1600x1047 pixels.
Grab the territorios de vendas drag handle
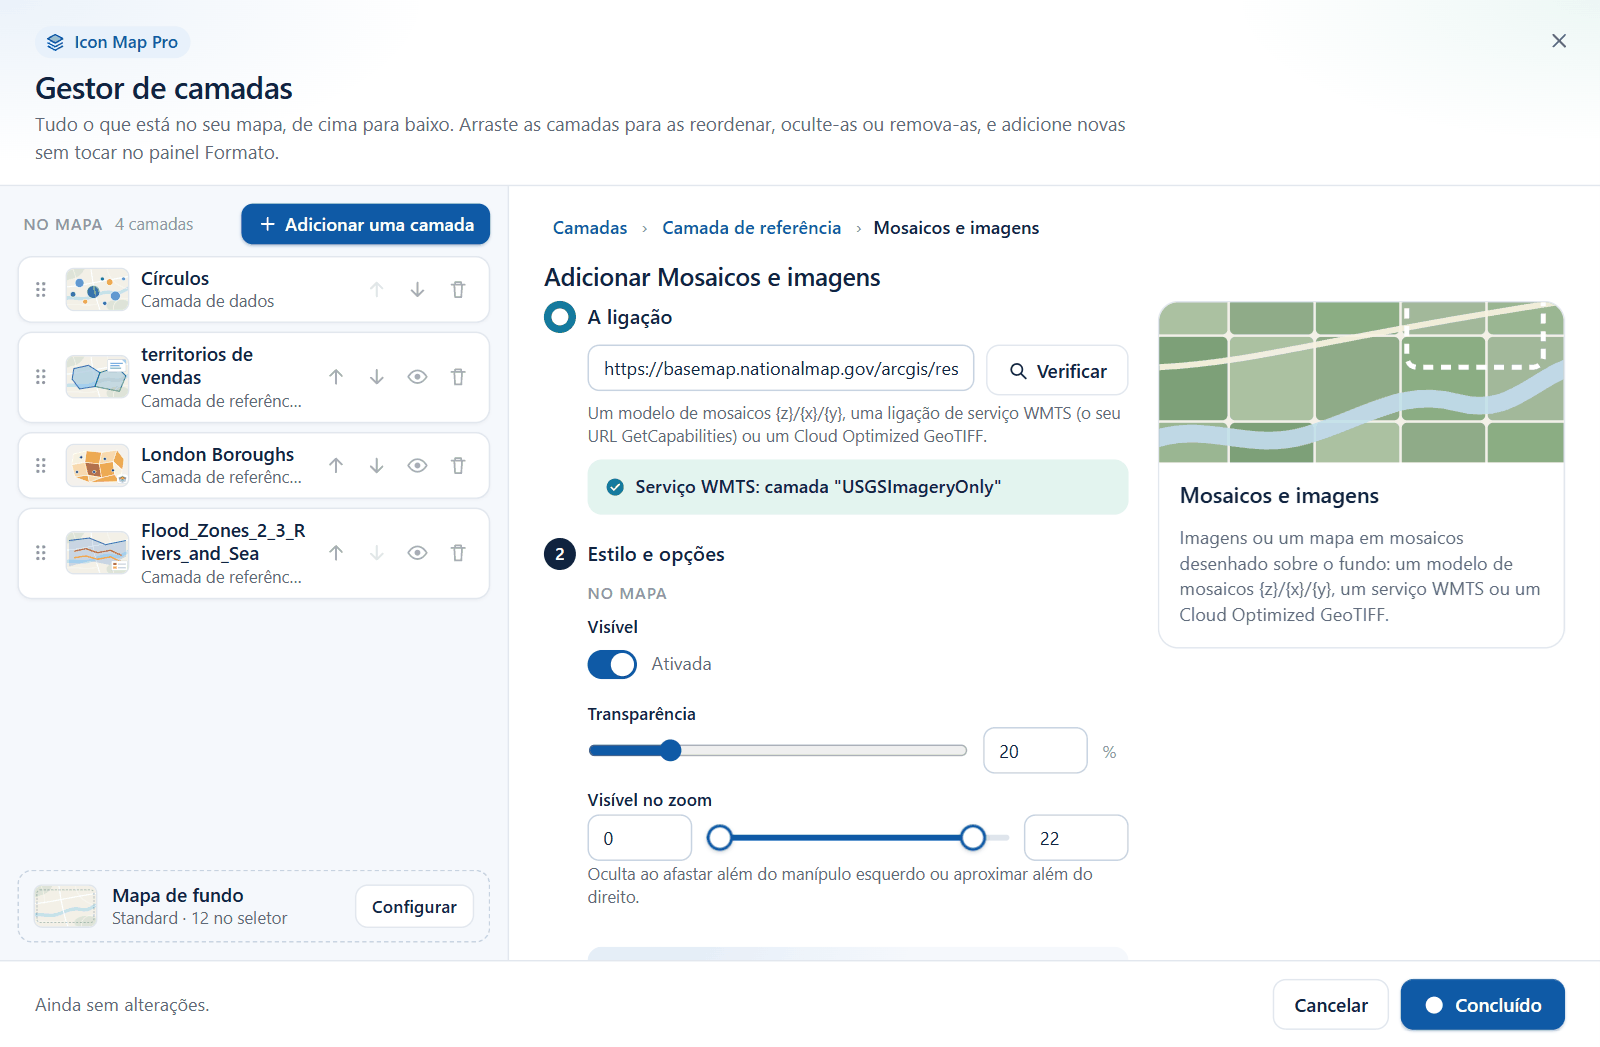41,377
